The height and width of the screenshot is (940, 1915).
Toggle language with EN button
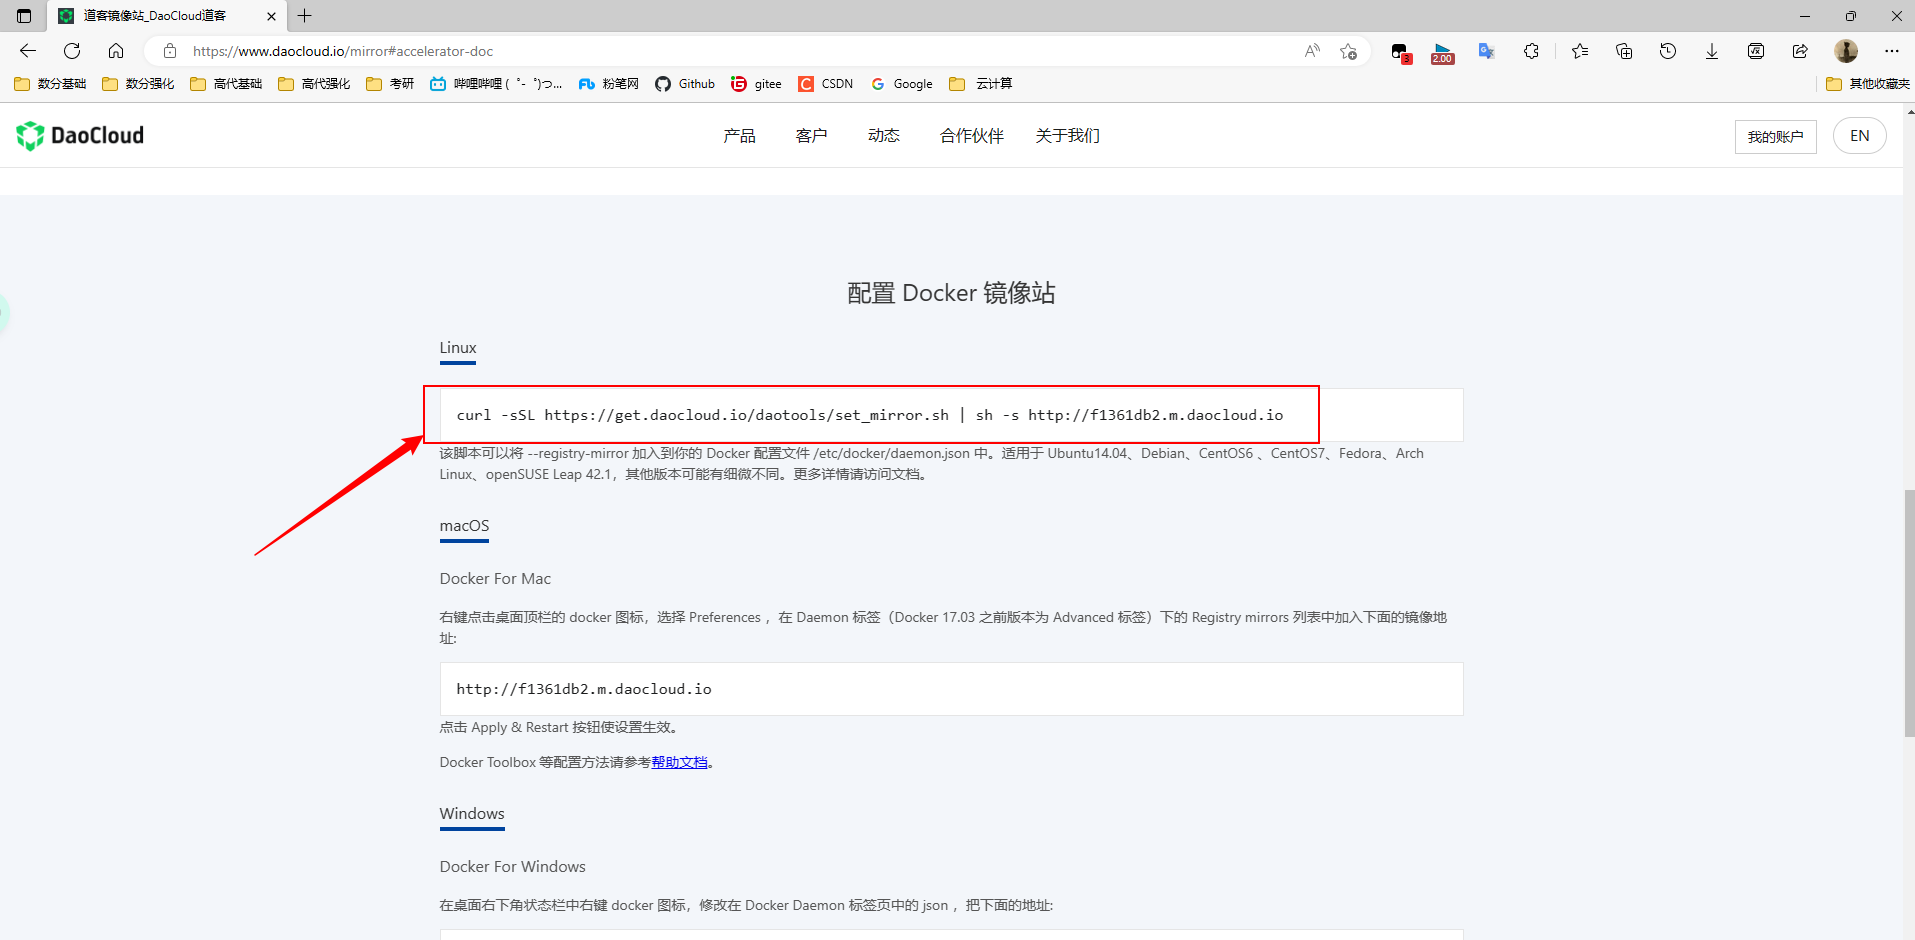1859,136
